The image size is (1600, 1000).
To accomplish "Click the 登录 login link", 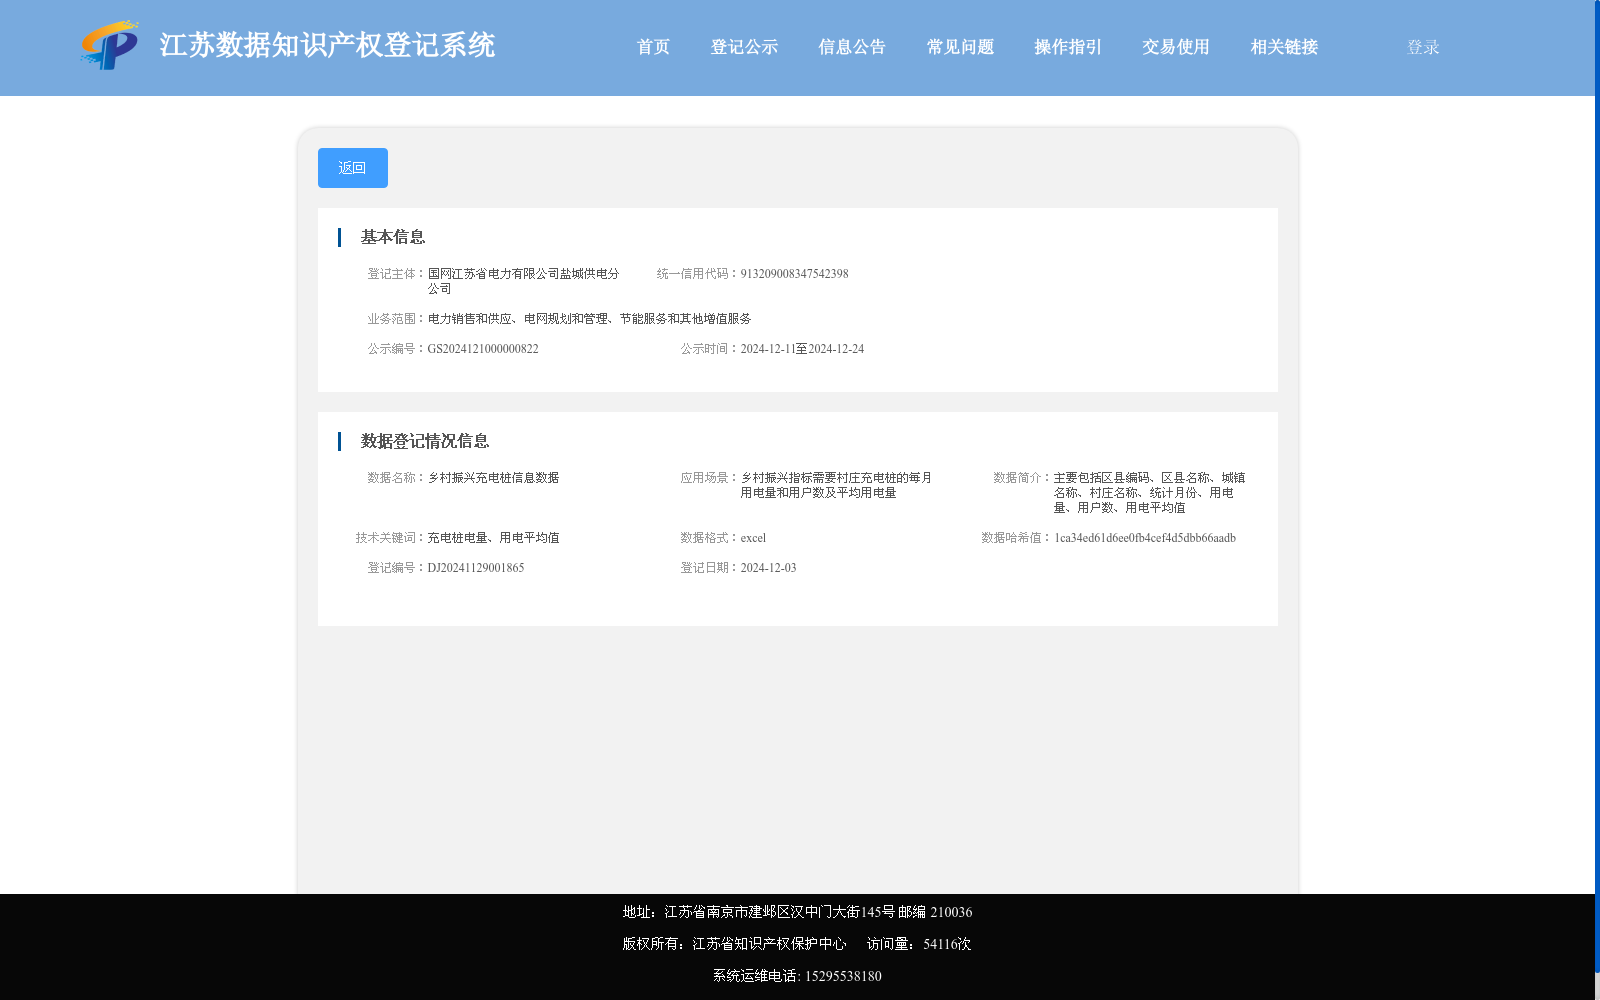I will 1423,47.
